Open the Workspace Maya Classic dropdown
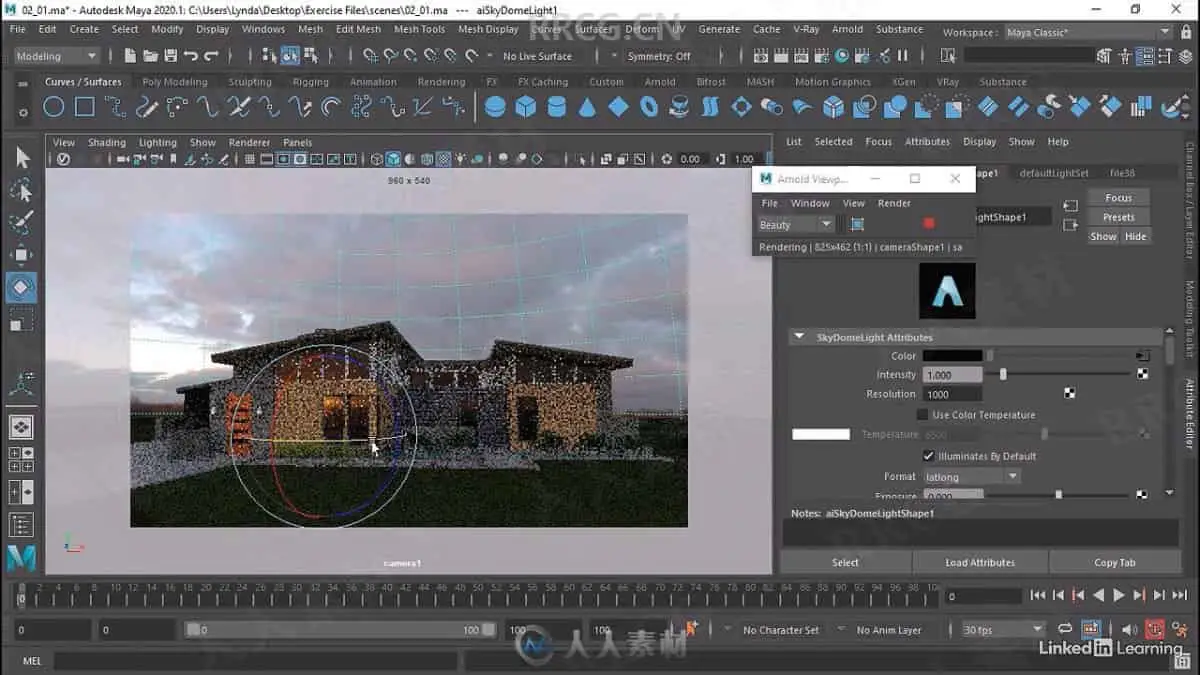The image size is (1200, 675). 1088,32
